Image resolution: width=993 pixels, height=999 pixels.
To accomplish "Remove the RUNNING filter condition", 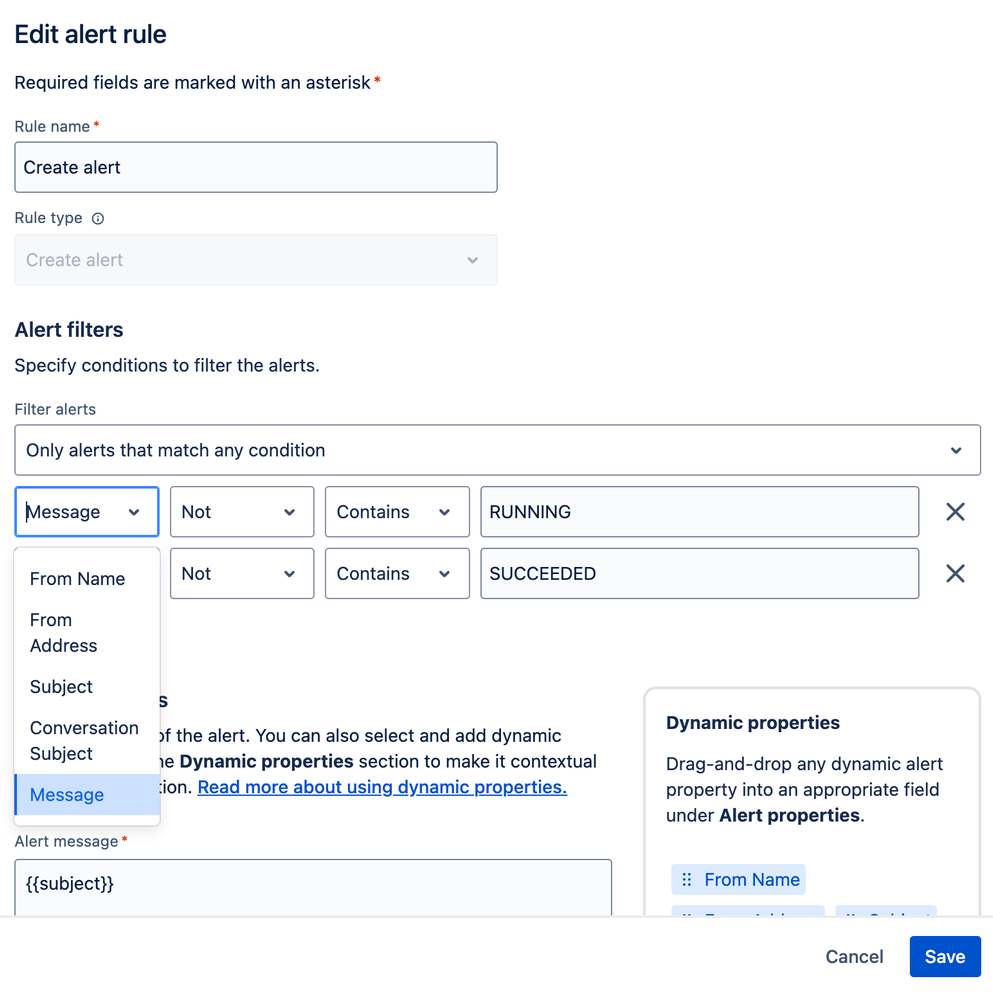I will click(x=955, y=512).
